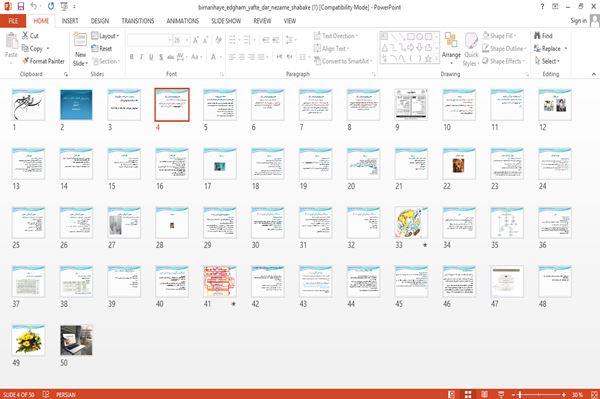This screenshot has height=399, width=600.
Task: Open the Text Direction dropdown
Action: (336, 36)
